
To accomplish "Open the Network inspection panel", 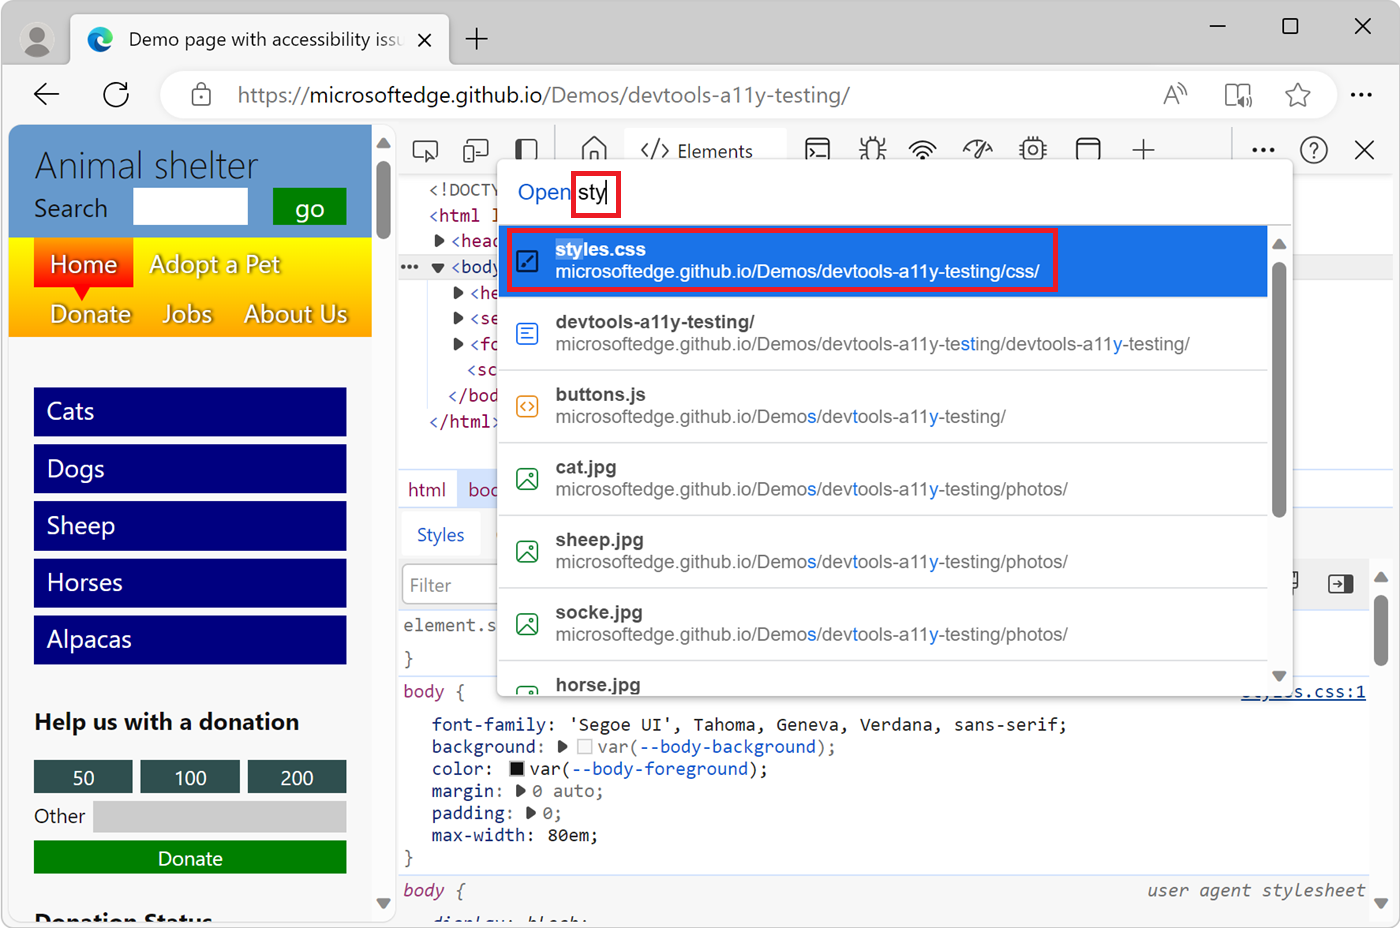I will pyautogui.click(x=922, y=149).
